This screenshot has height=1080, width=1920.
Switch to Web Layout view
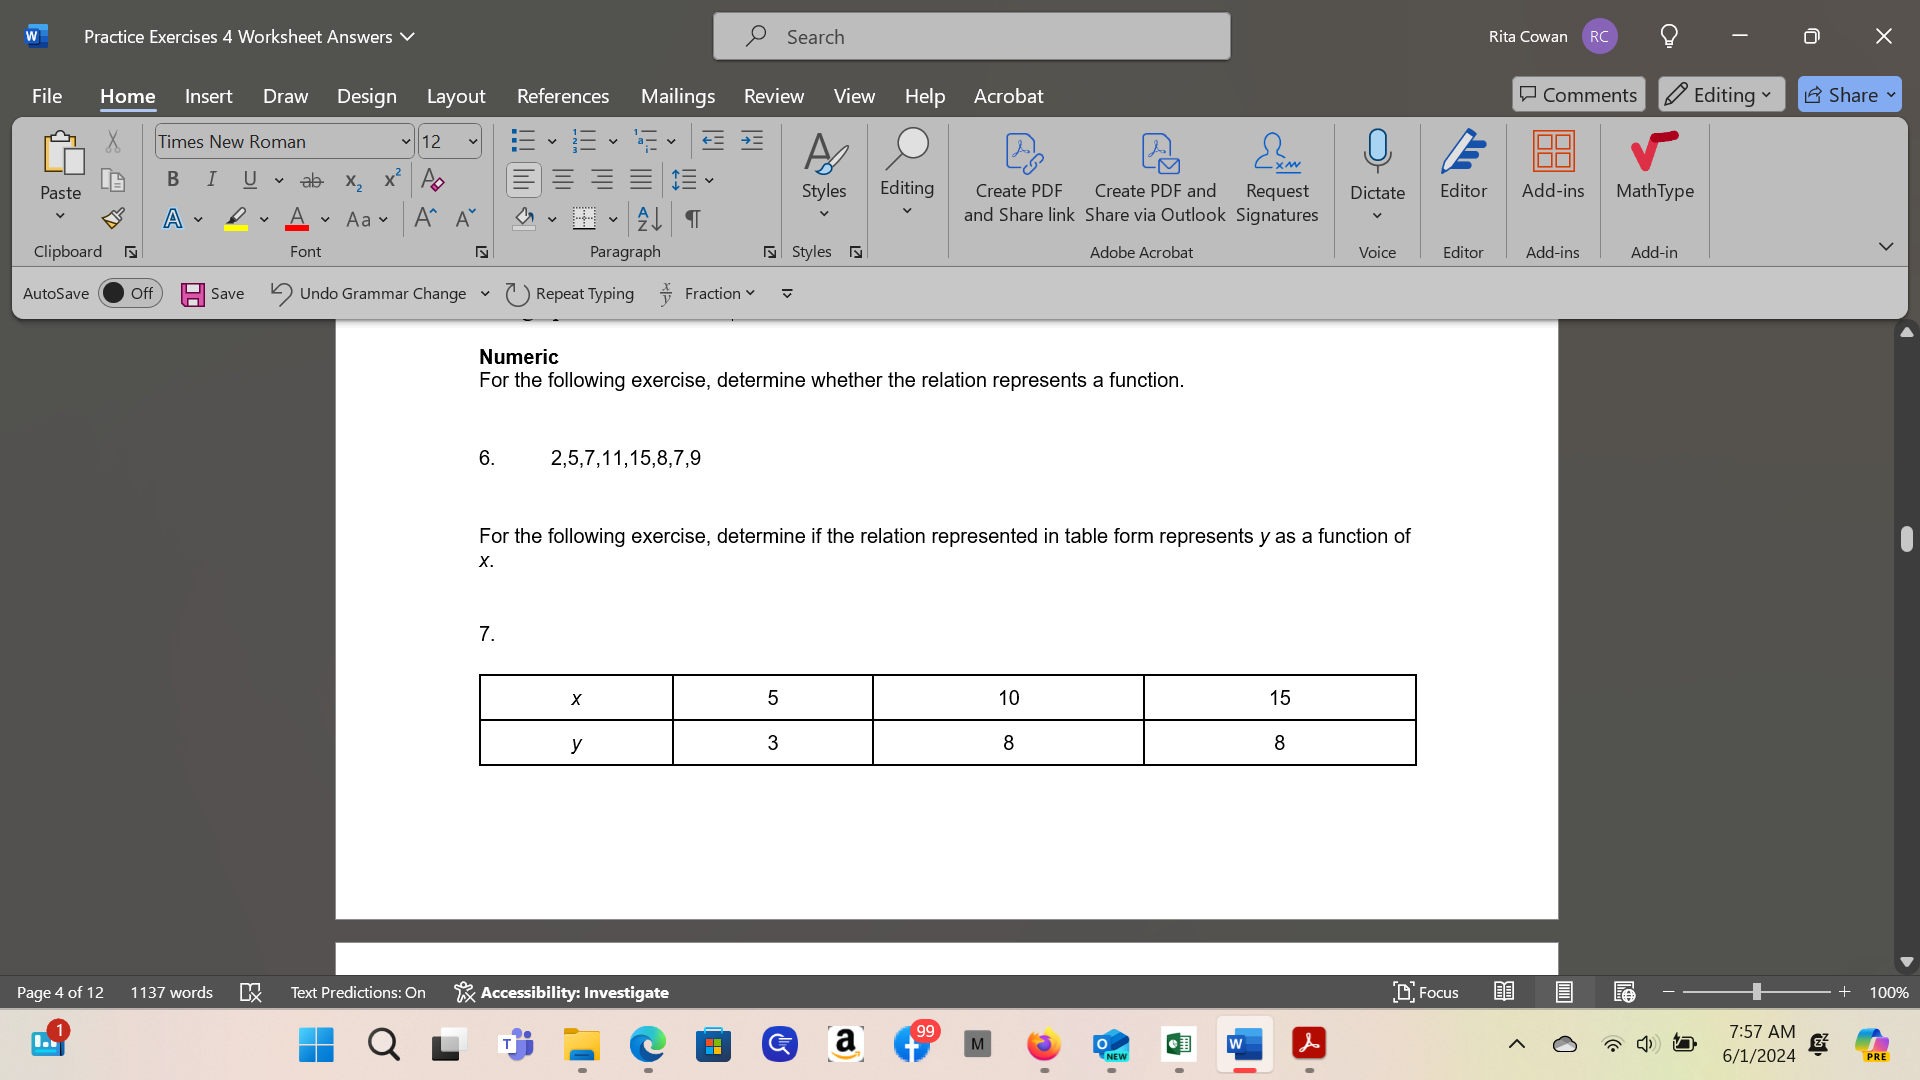click(1624, 992)
